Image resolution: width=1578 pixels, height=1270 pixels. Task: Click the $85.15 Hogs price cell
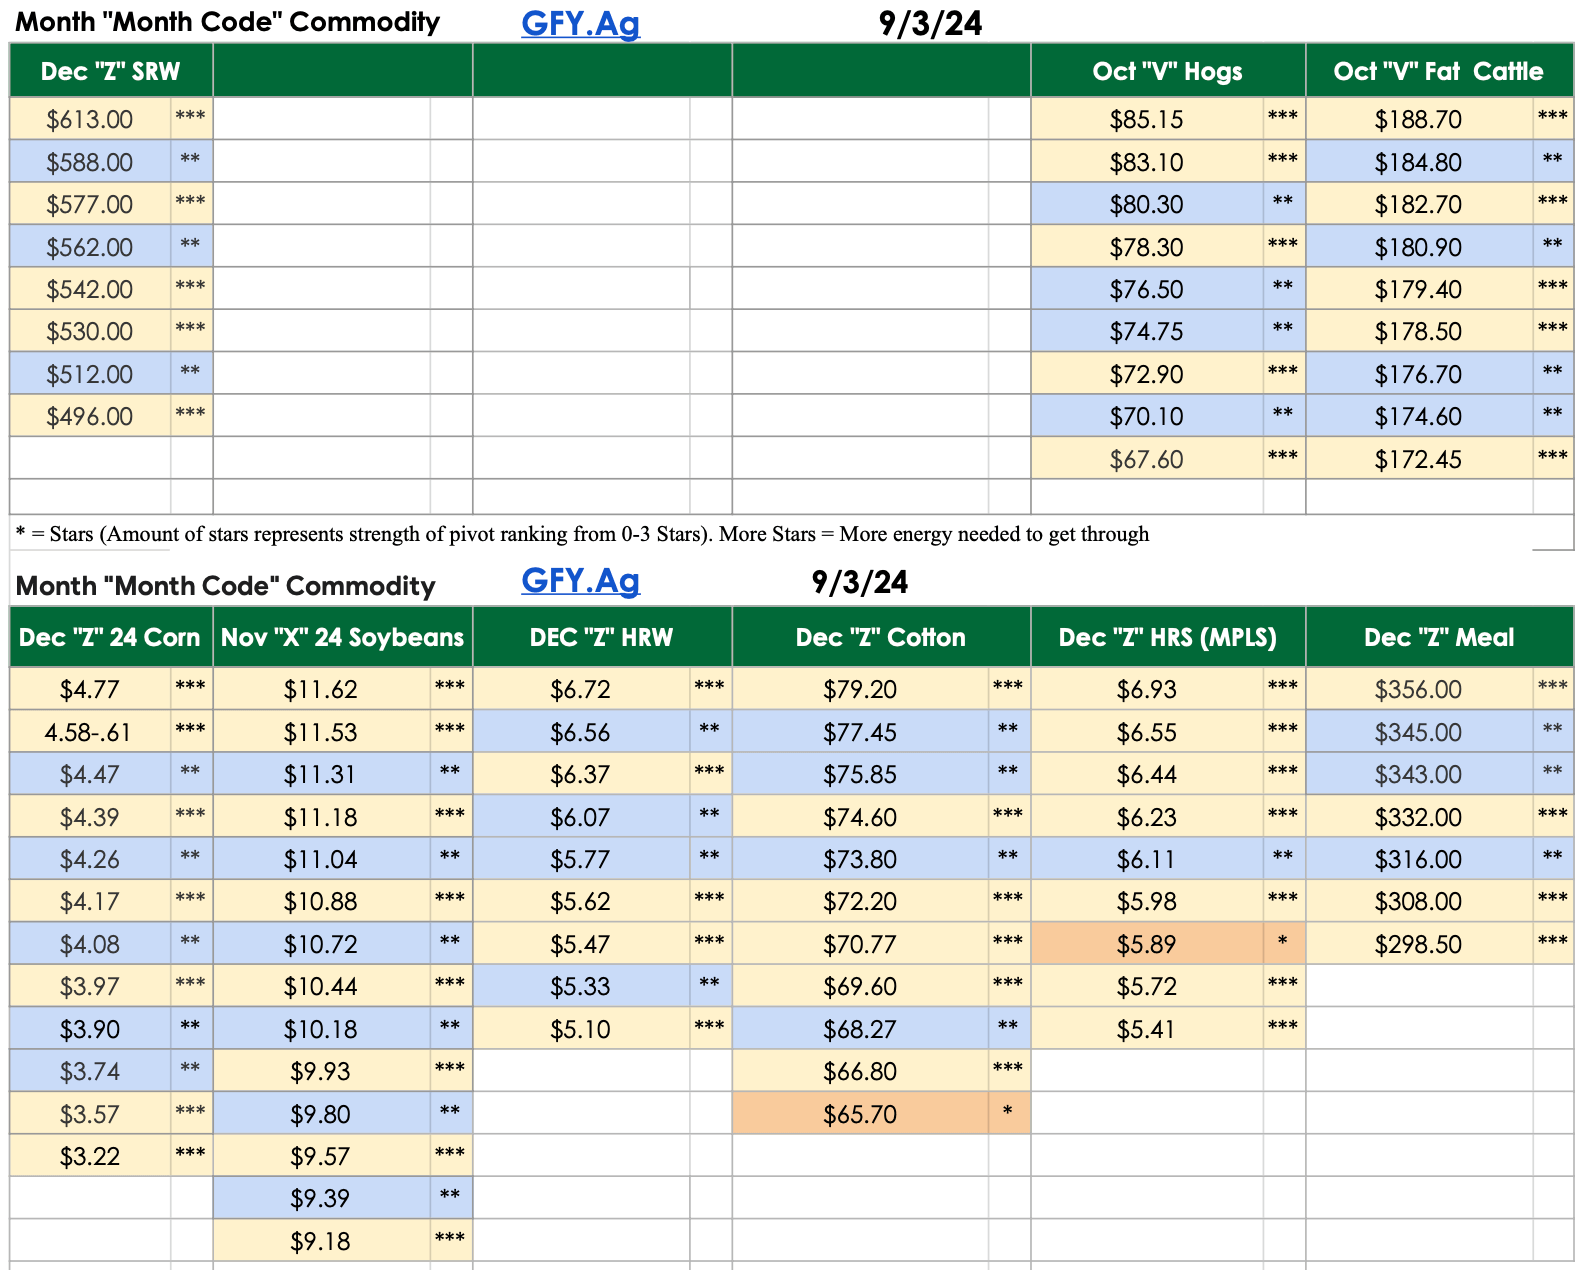pos(1146,119)
